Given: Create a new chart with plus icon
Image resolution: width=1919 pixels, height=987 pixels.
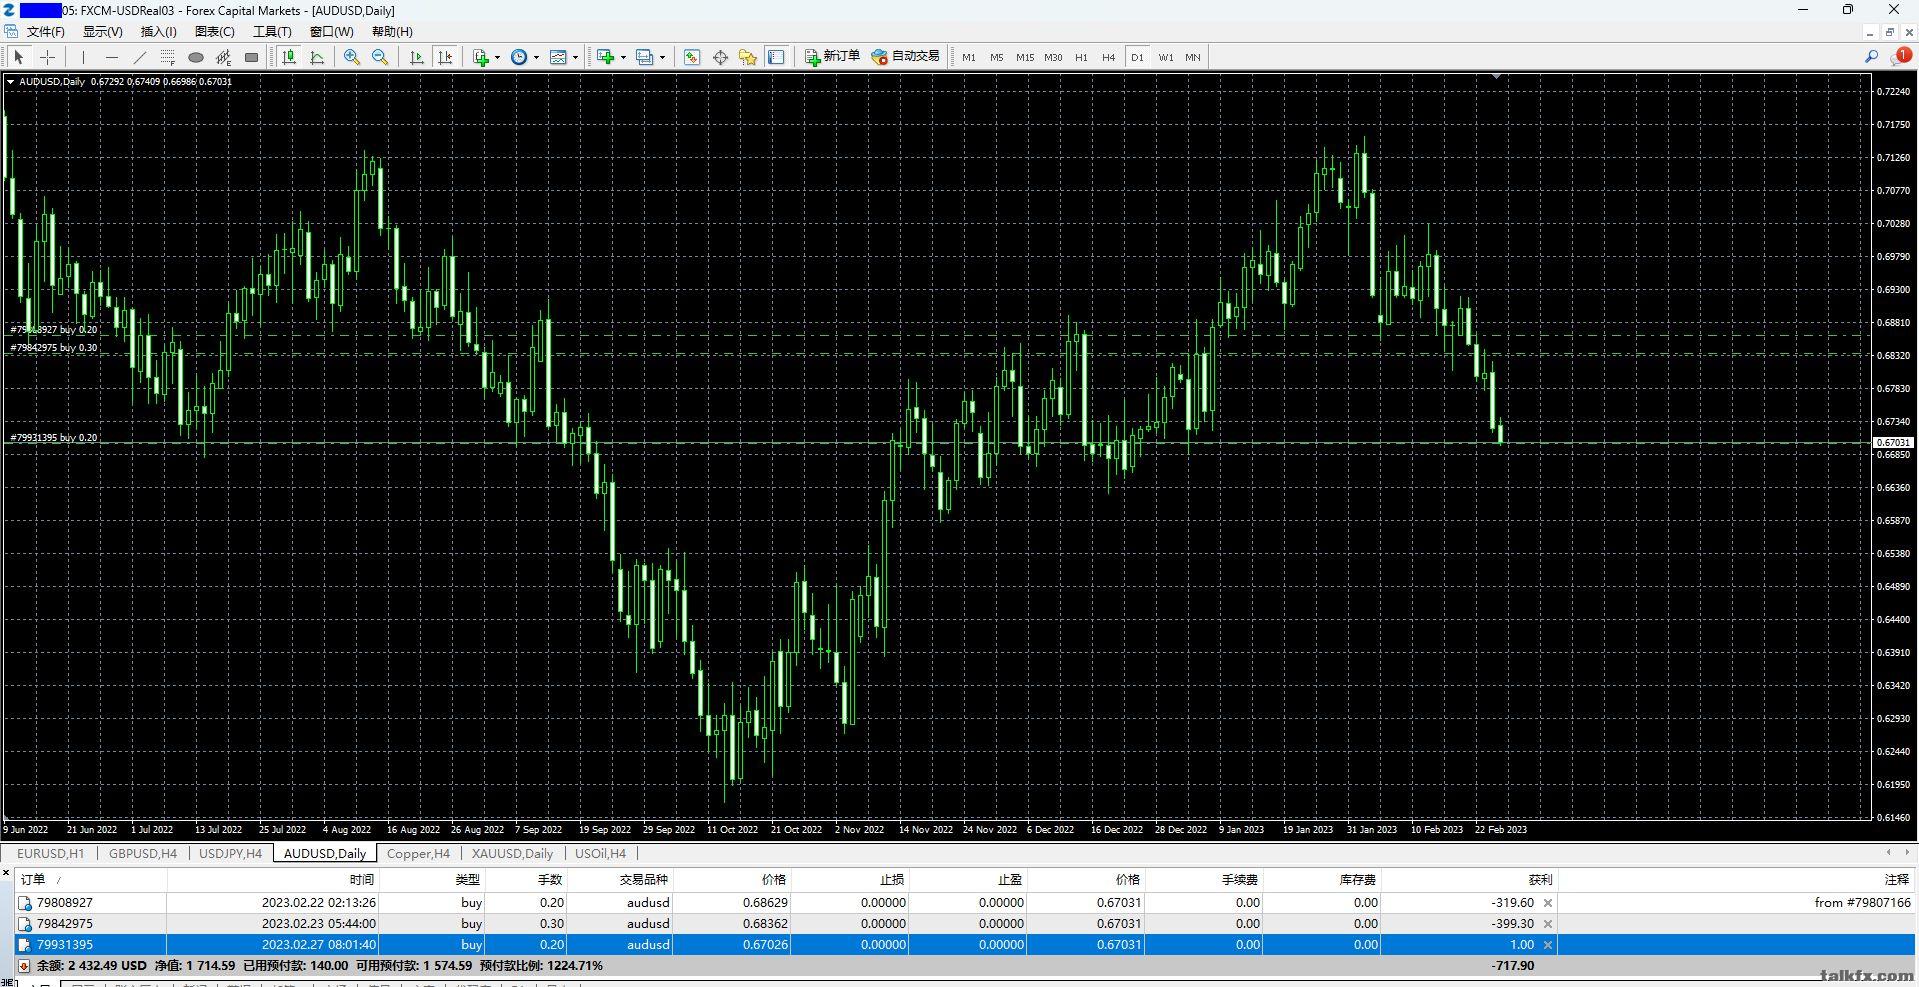Looking at the screenshot, I should (x=605, y=57).
